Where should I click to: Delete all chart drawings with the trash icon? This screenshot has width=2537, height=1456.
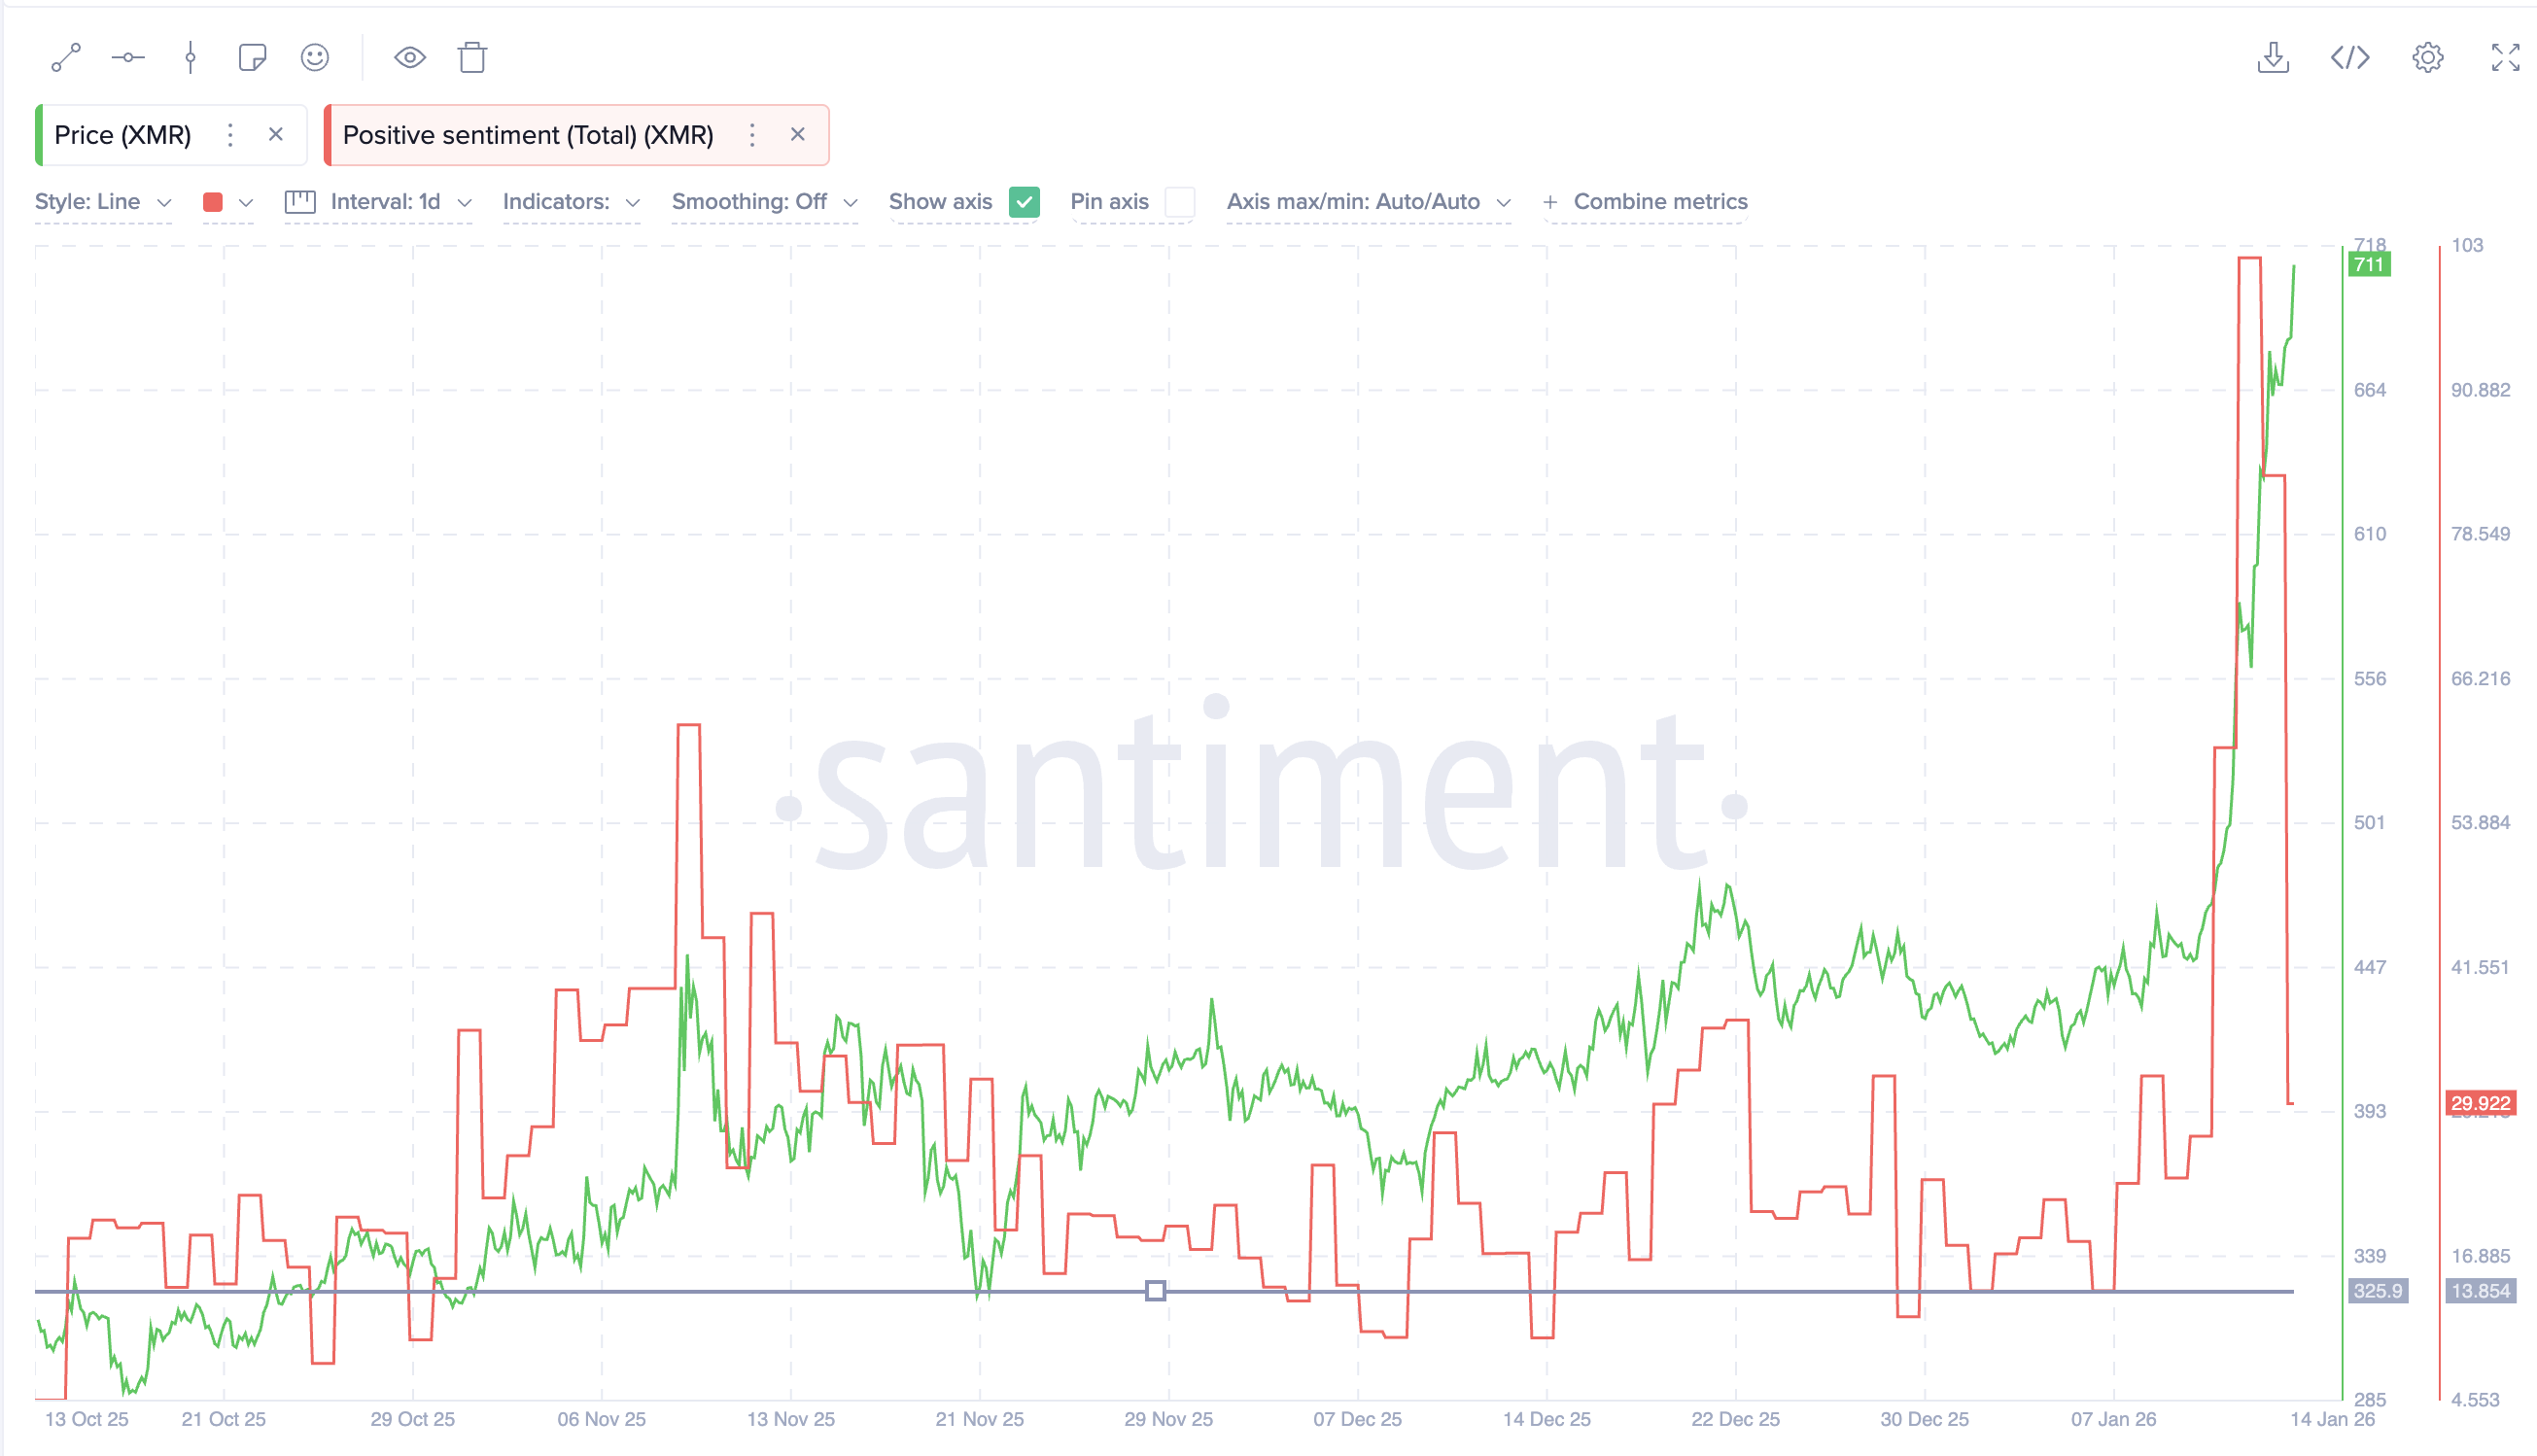tap(471, 57)
